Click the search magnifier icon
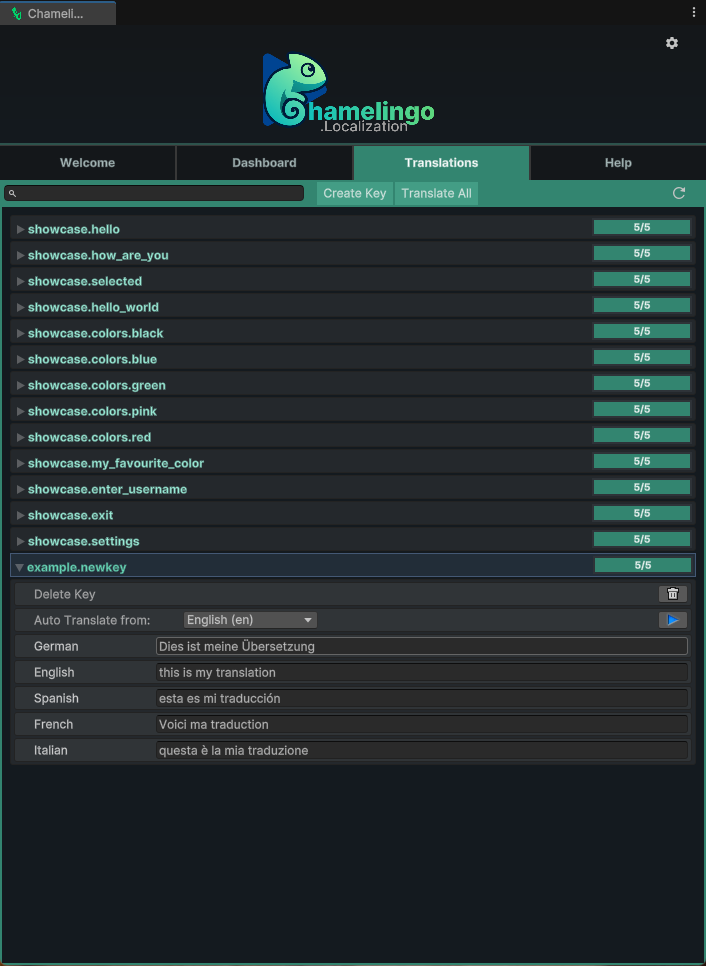This screenshot has height=966, width=706. [12, 193]
